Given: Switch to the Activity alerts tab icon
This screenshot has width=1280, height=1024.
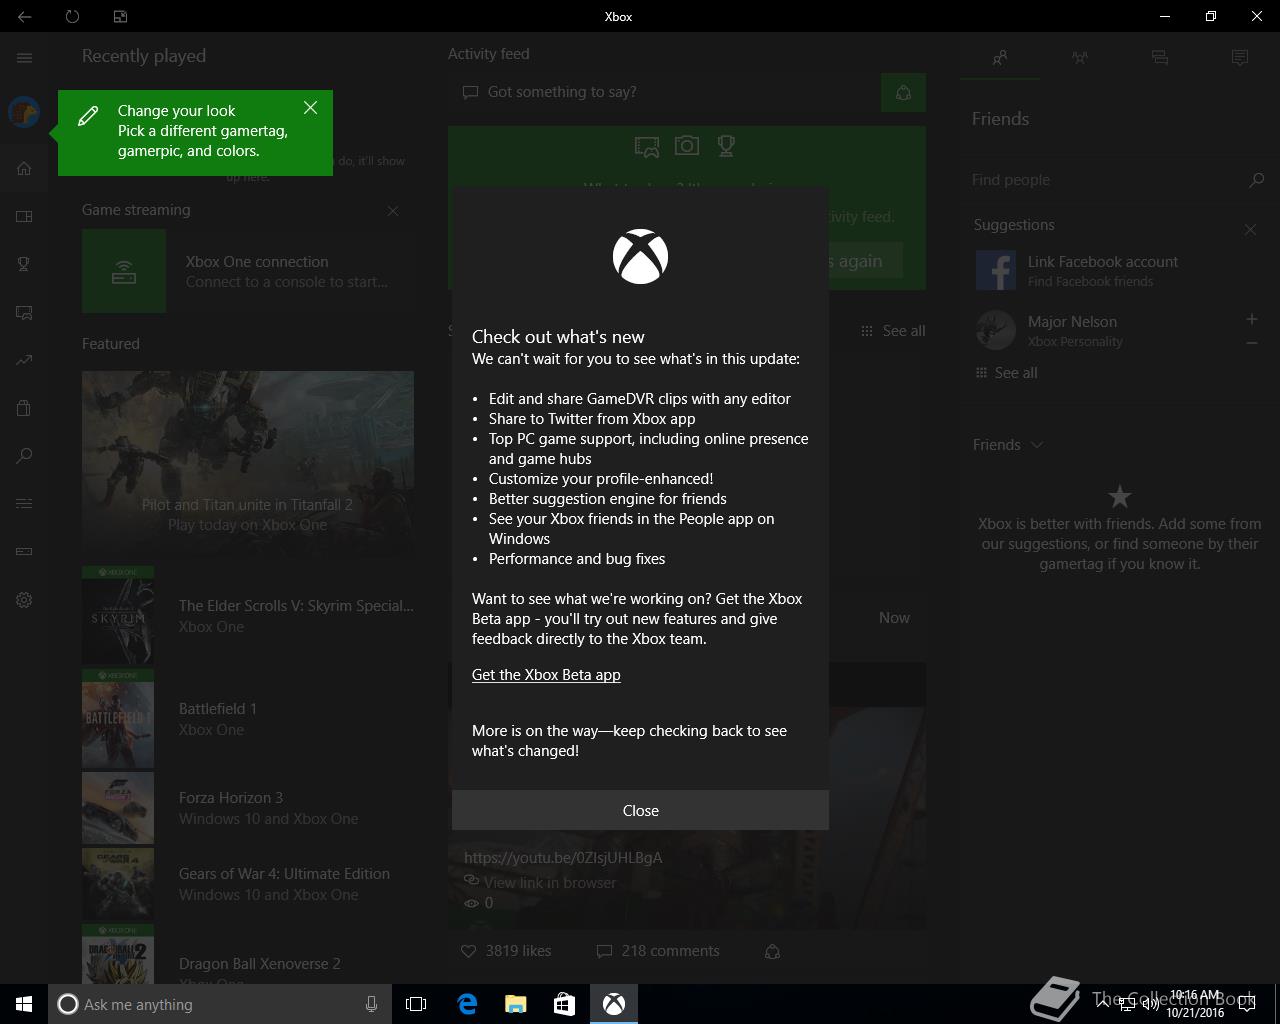Looking at the screenshot, I should tap(1240, 58).
